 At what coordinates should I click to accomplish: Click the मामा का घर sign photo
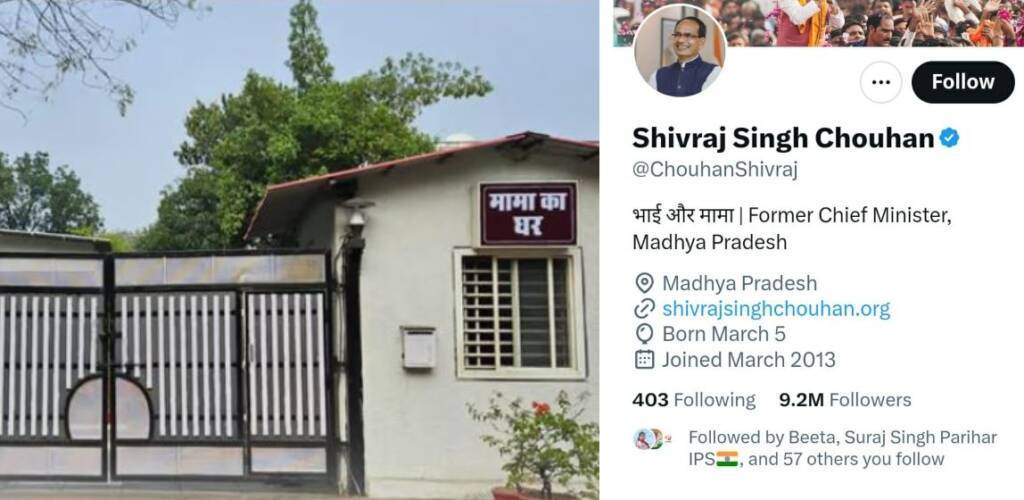(528, 213)
